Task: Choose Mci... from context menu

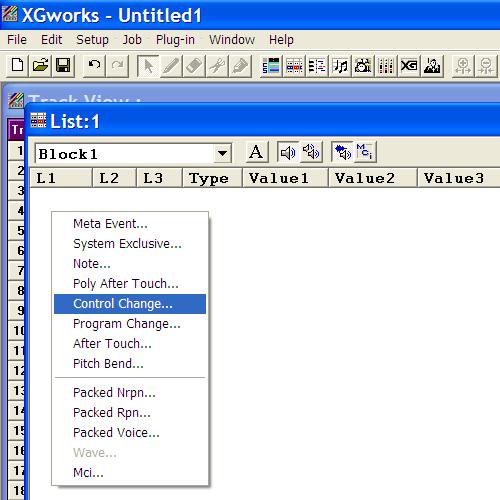Action: click(130, 473)
